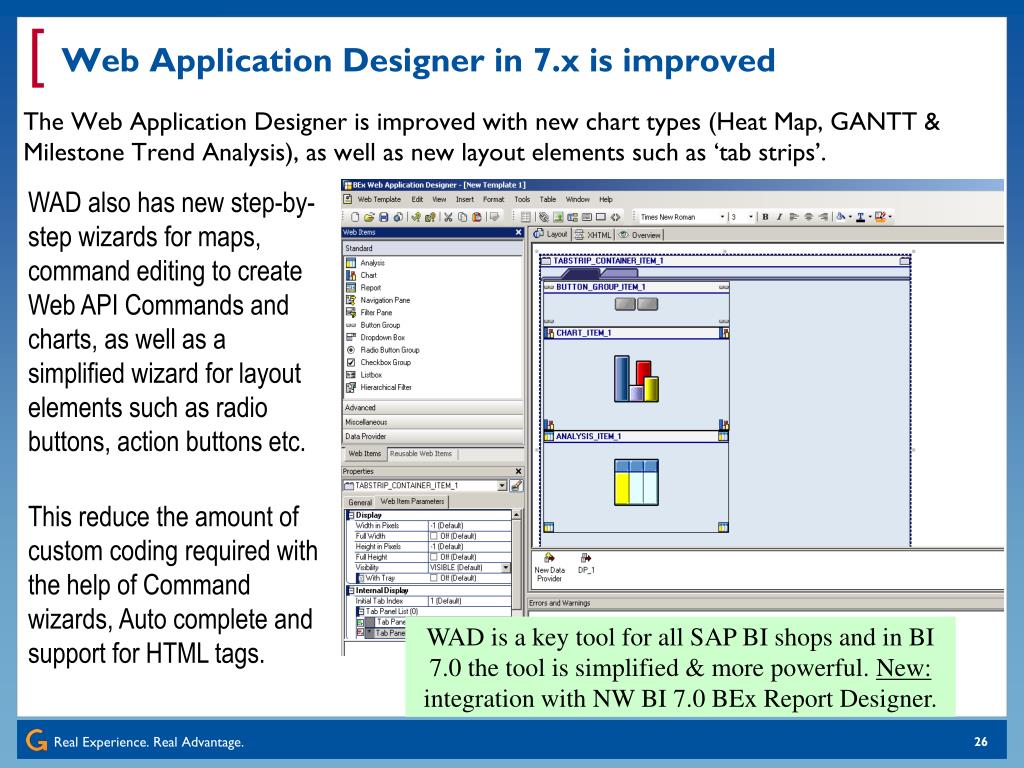Close the Properties panel
The height and width of the screenshot is (768, 1024).
point(519,471)
